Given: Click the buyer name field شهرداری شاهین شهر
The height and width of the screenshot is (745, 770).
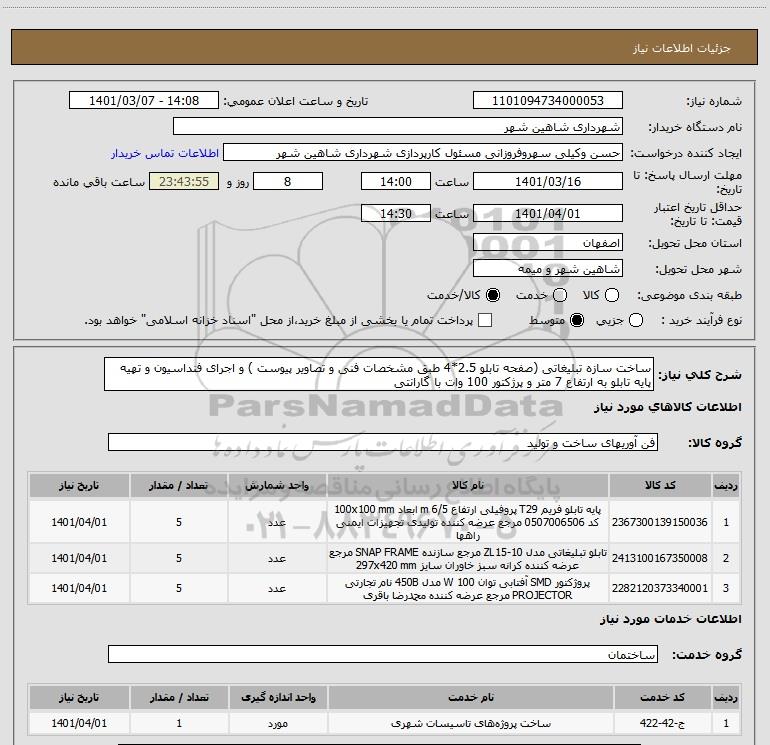Looking at the screenshot, I should [x=398, y=127].
